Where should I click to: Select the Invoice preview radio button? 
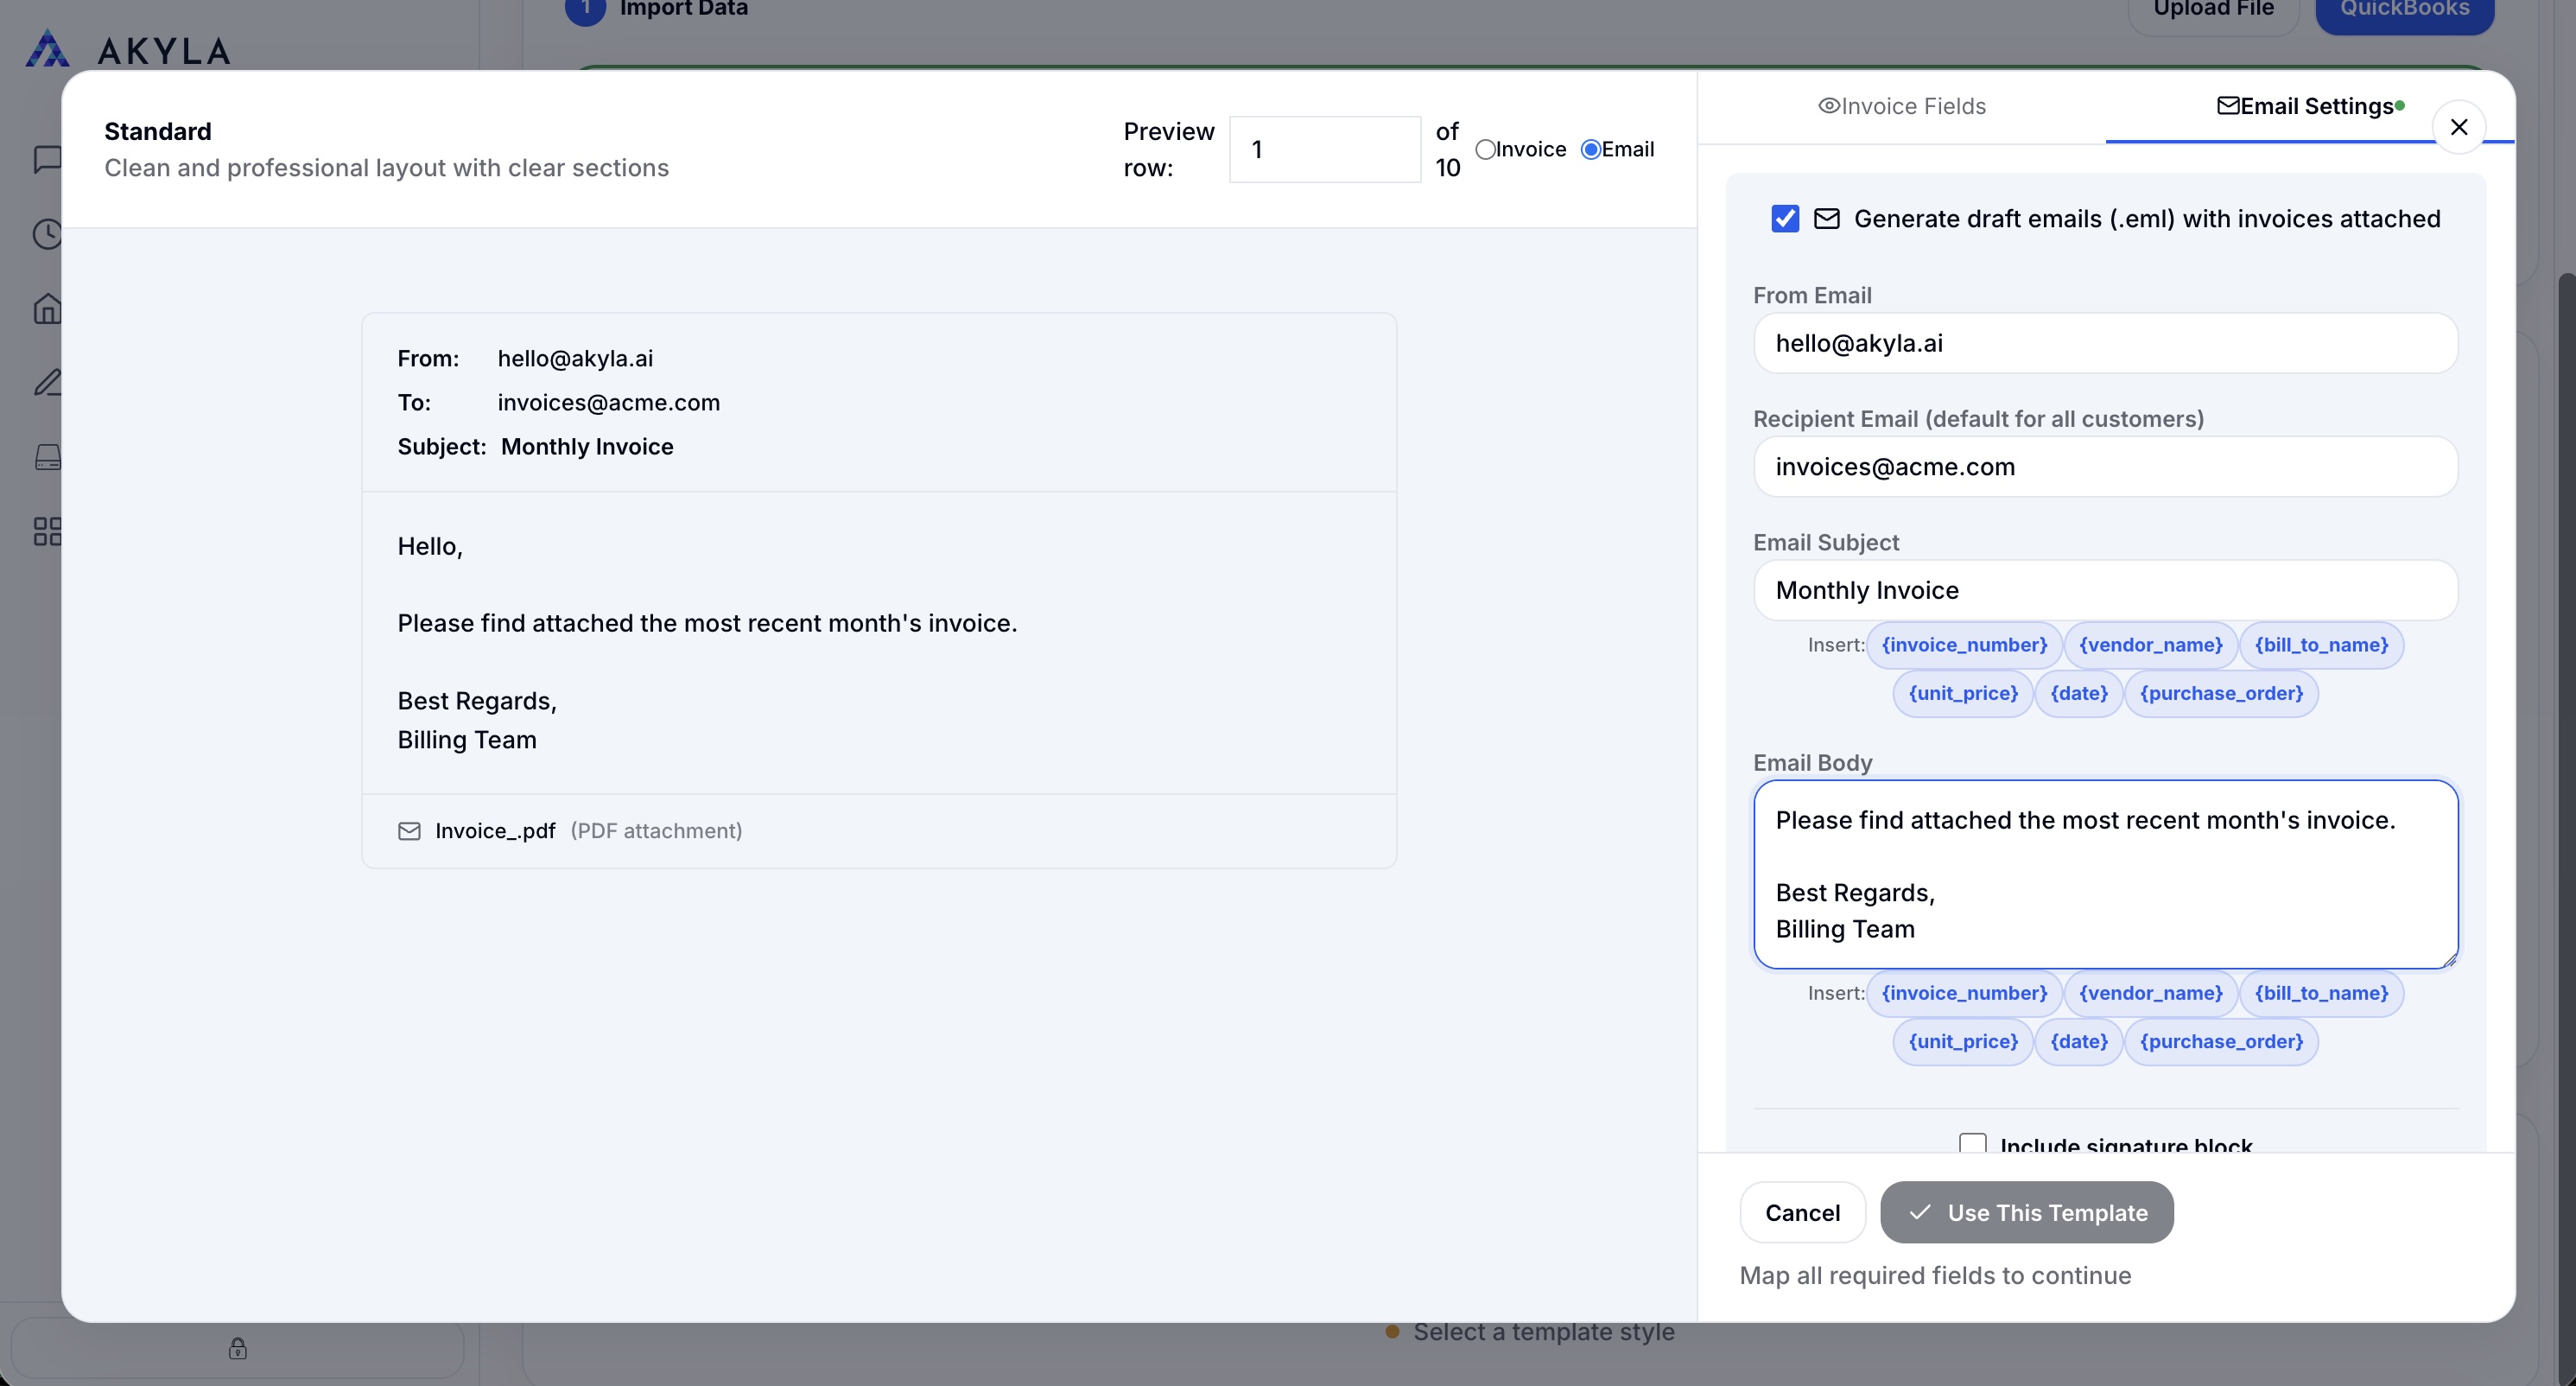(x=1484, y=148)
